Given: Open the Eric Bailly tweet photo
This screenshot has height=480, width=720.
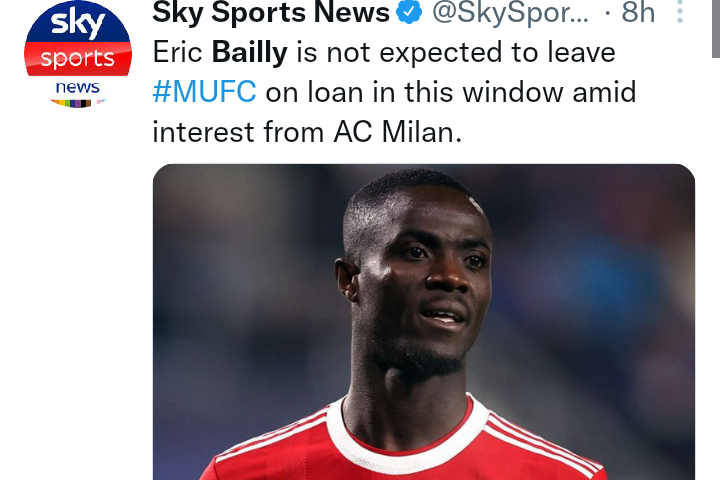Looking at the screenshot, I should [423, 322].
